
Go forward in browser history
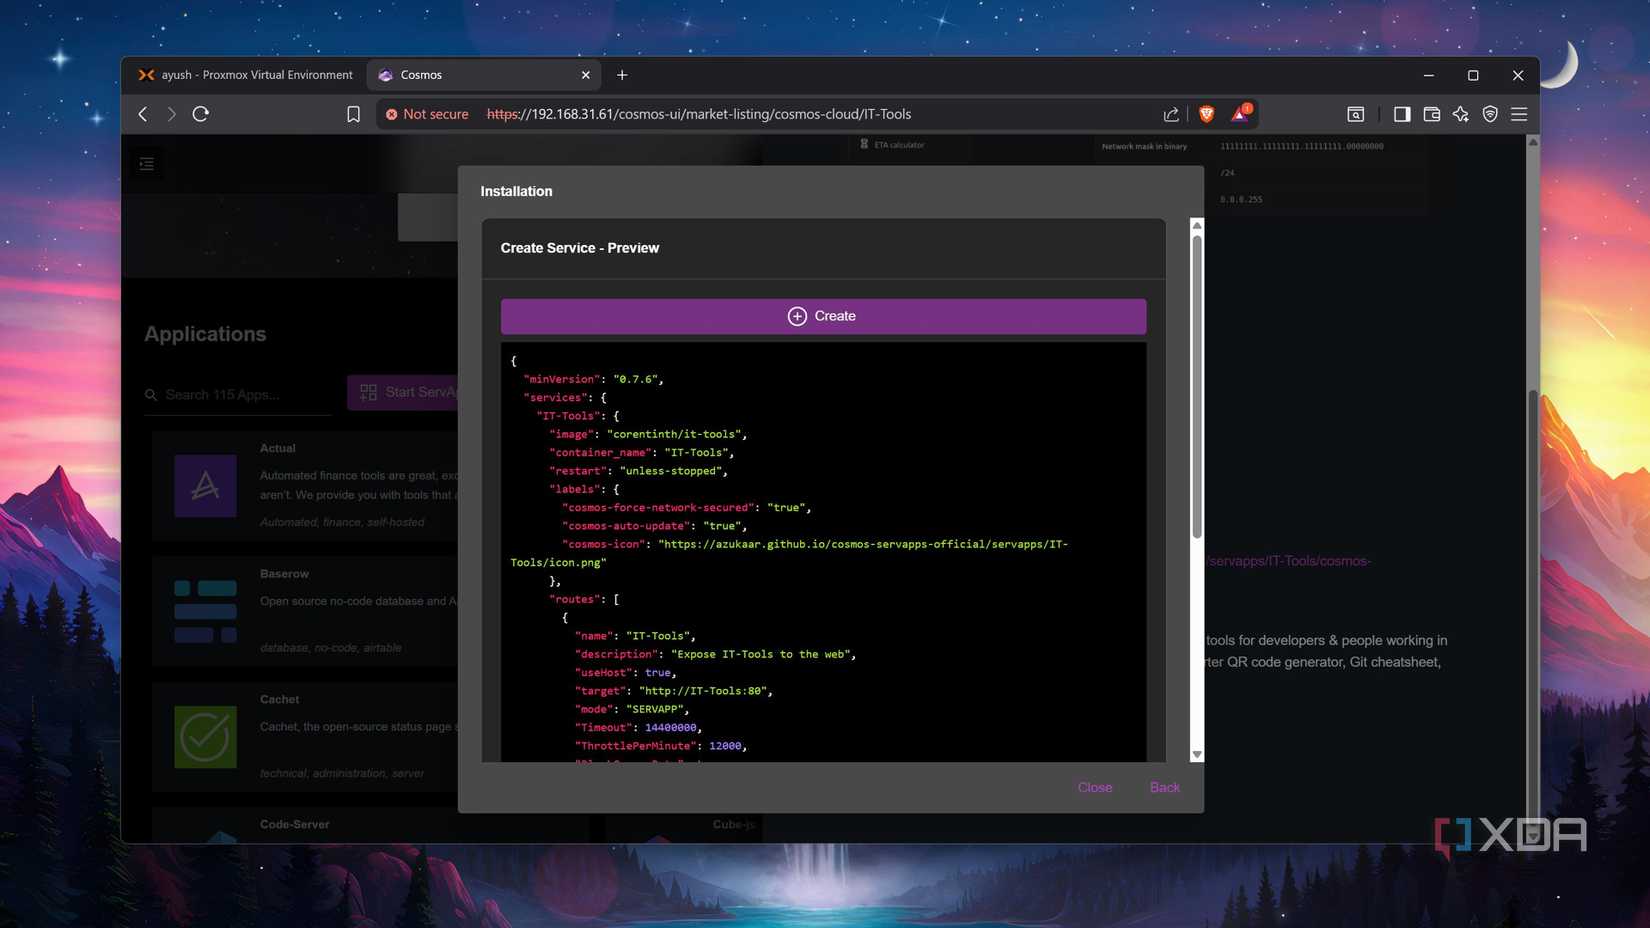[171, 114]
